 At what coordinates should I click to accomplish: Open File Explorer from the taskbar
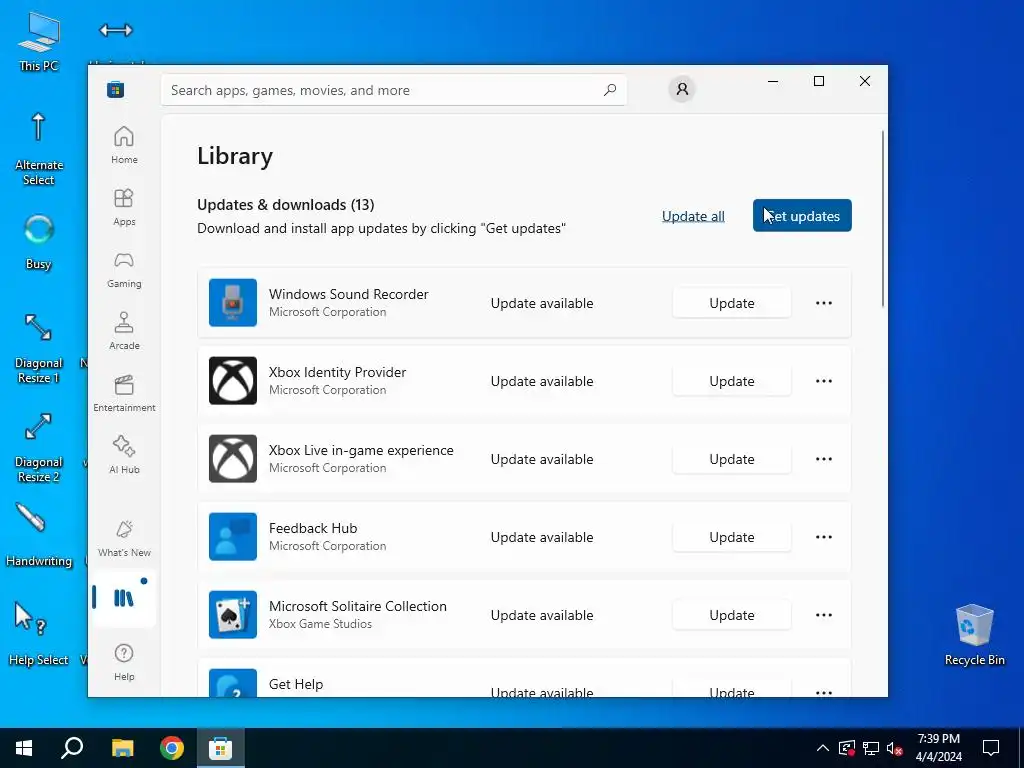(122, 748)
